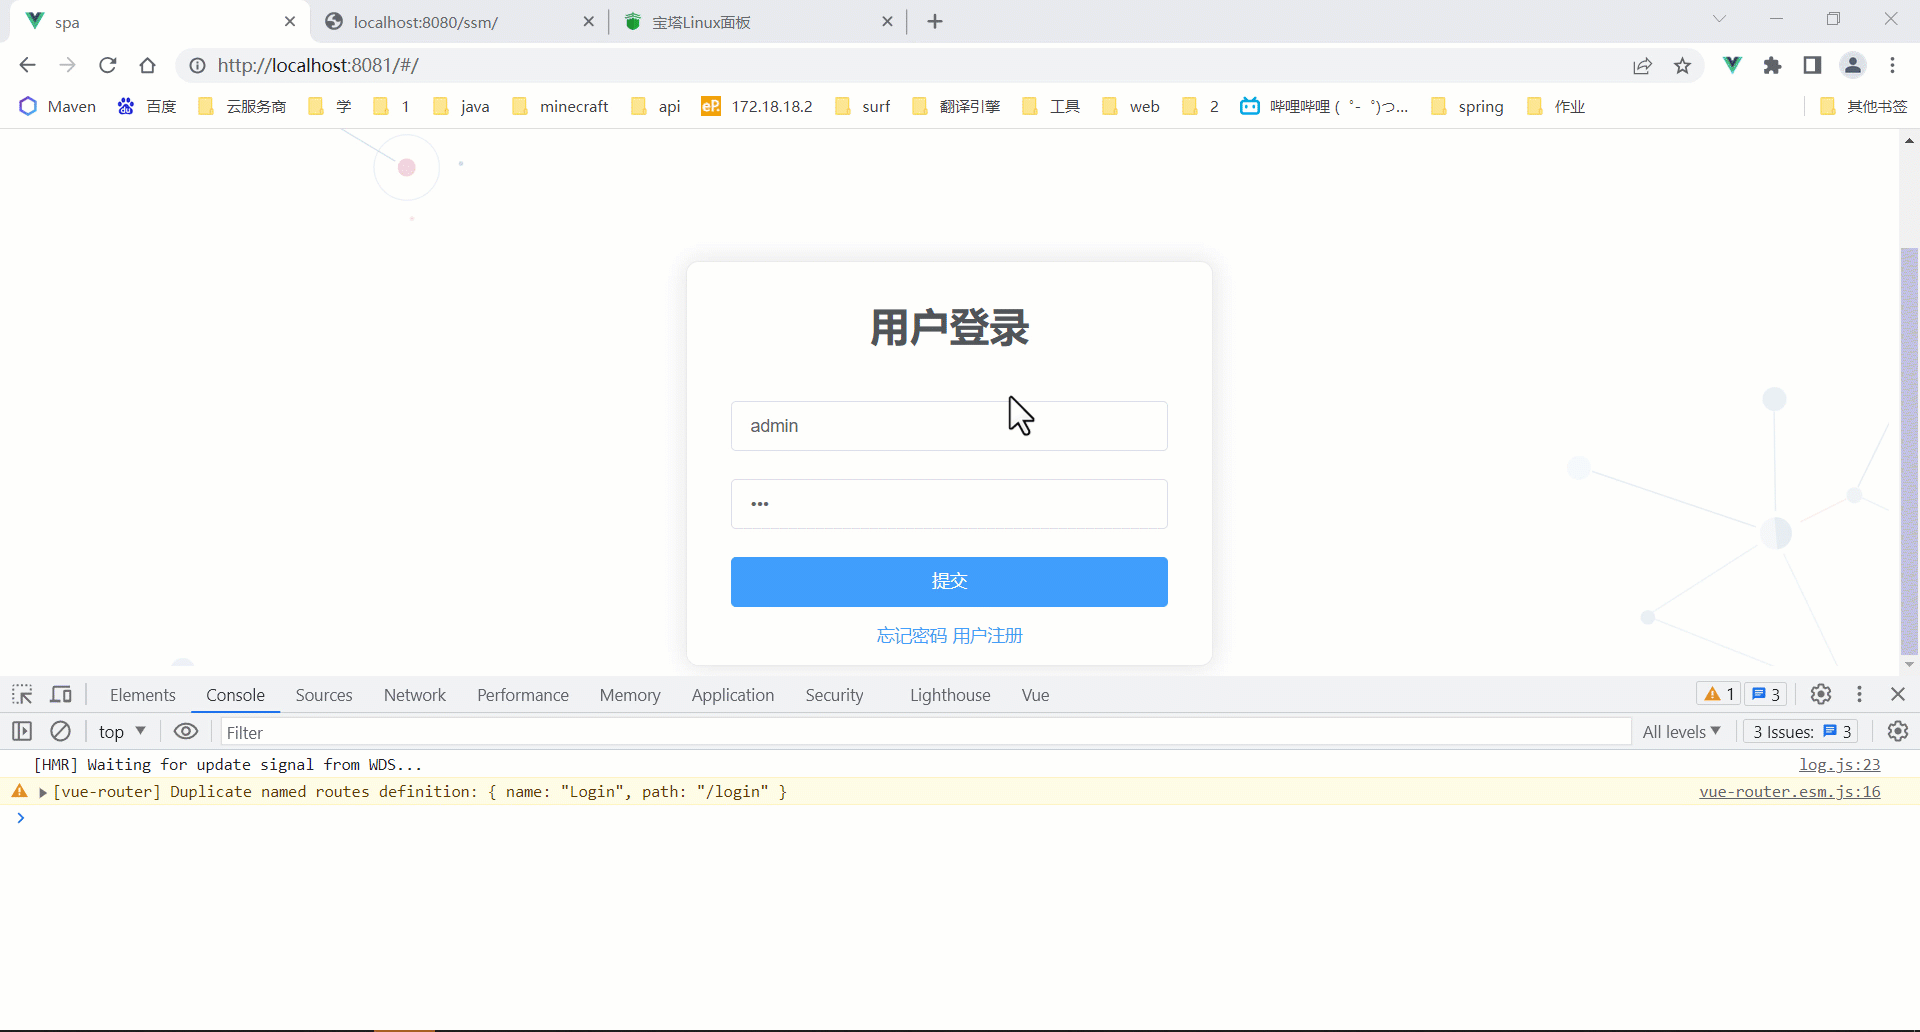Switch to the Sources tab
The image size is (1920, 1032).
(324, 695)
